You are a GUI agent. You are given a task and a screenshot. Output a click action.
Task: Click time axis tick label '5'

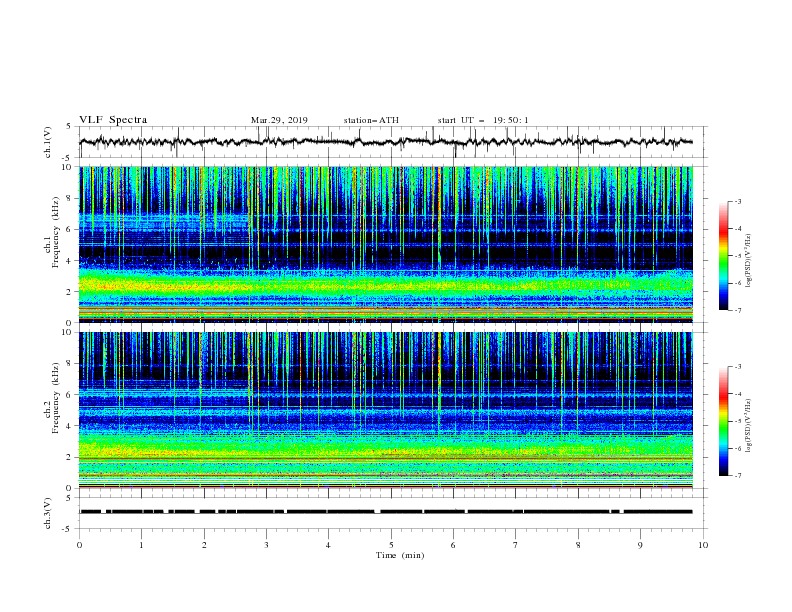[x=391, y=545]
